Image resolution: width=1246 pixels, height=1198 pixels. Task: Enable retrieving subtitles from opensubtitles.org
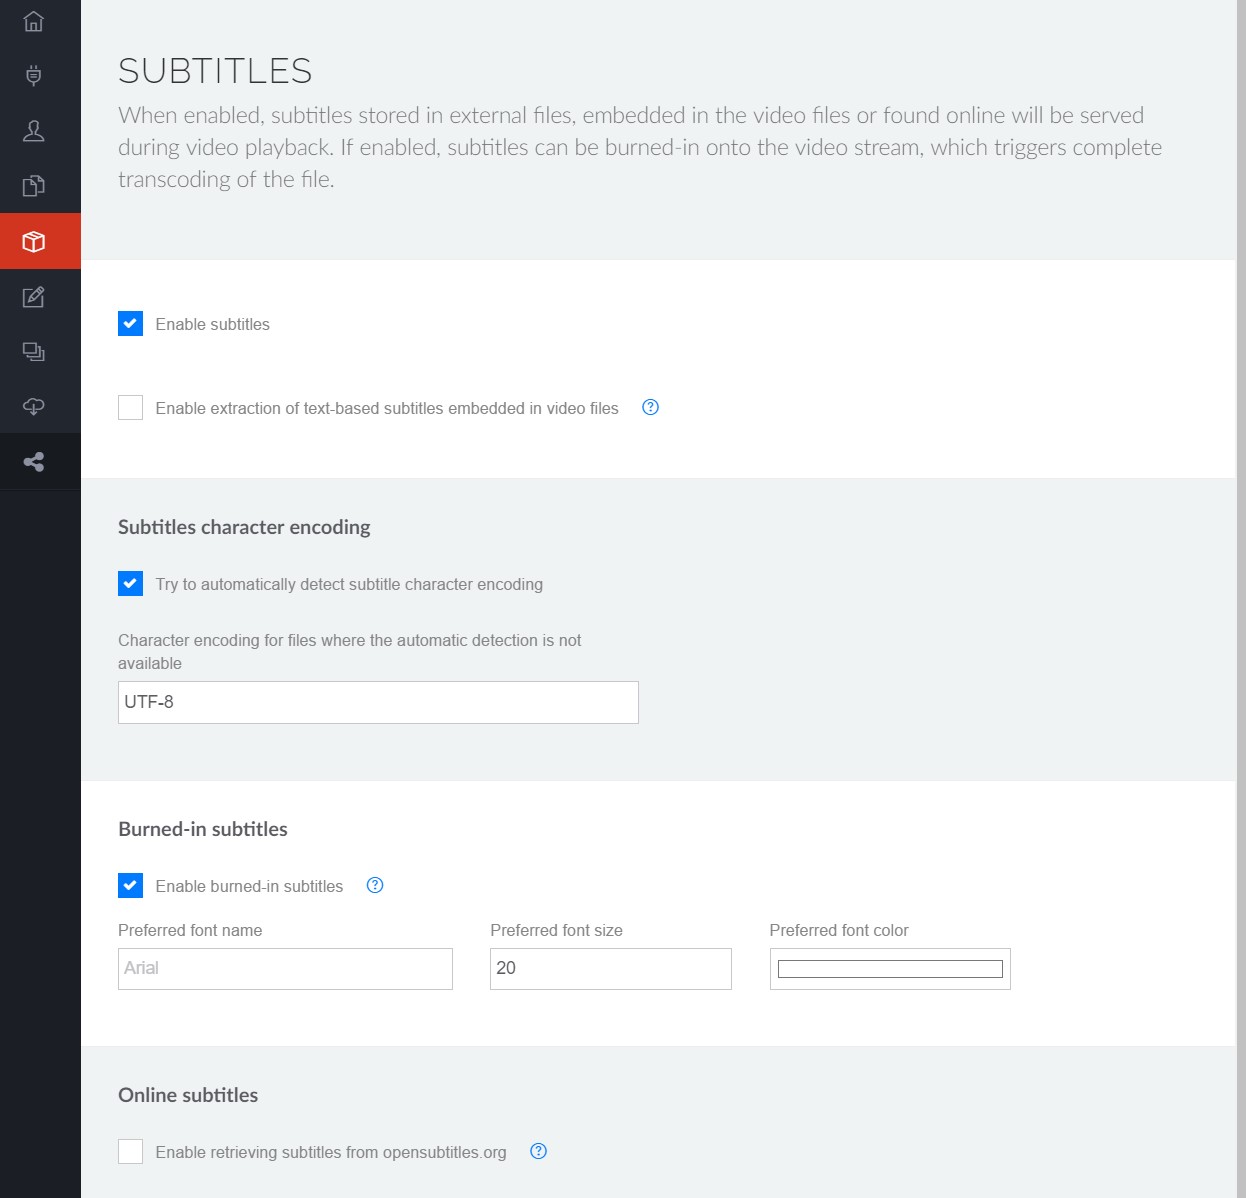(x=130, y=1151)
